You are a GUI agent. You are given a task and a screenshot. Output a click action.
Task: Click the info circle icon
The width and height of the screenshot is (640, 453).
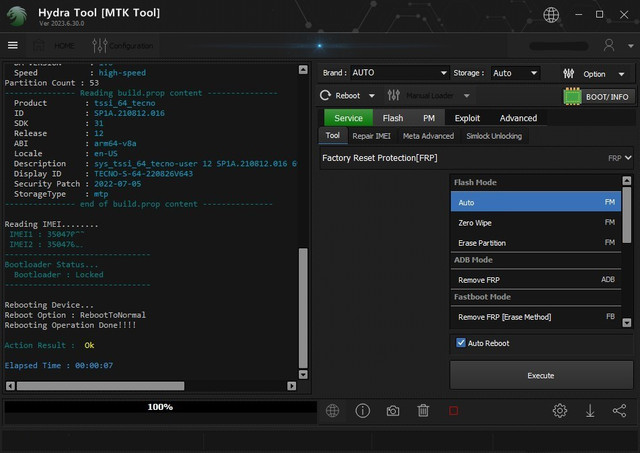point(362,411)
